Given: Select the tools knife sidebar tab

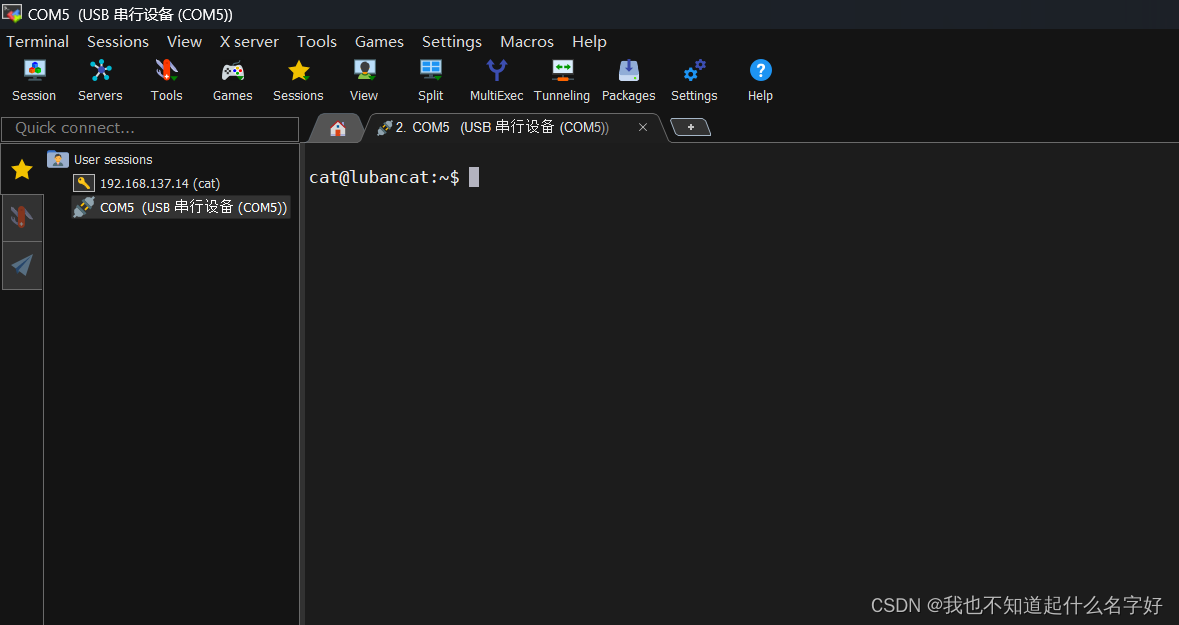Looking at the screenshot, I should coord(22,218).
